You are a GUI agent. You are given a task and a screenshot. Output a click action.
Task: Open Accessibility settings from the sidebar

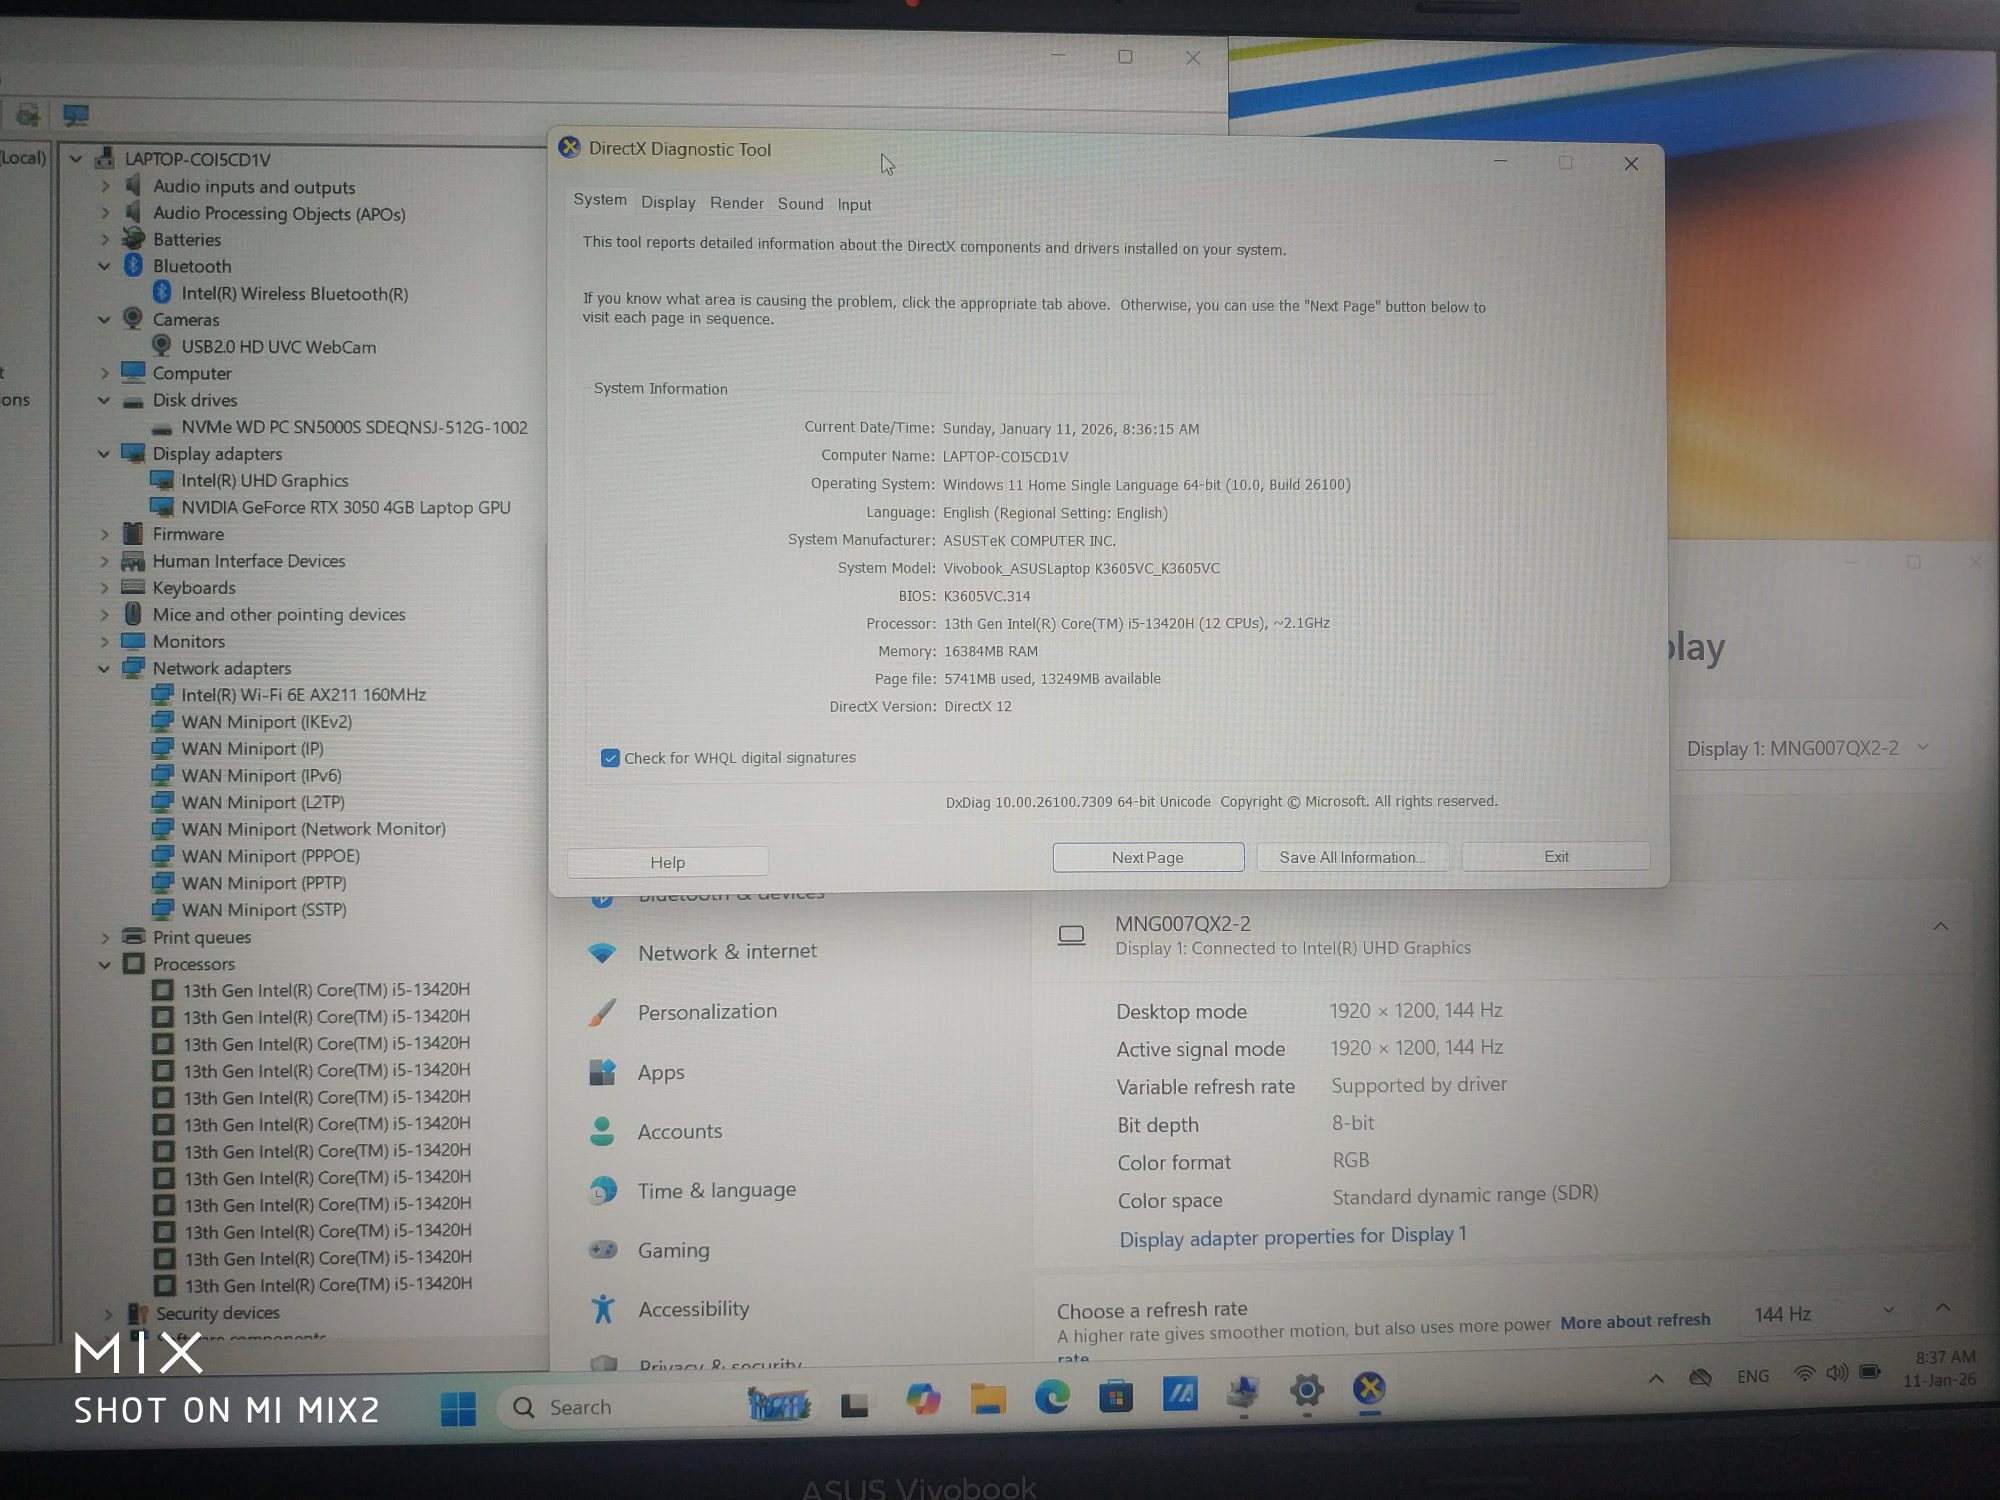click(x=693, y=1309)
